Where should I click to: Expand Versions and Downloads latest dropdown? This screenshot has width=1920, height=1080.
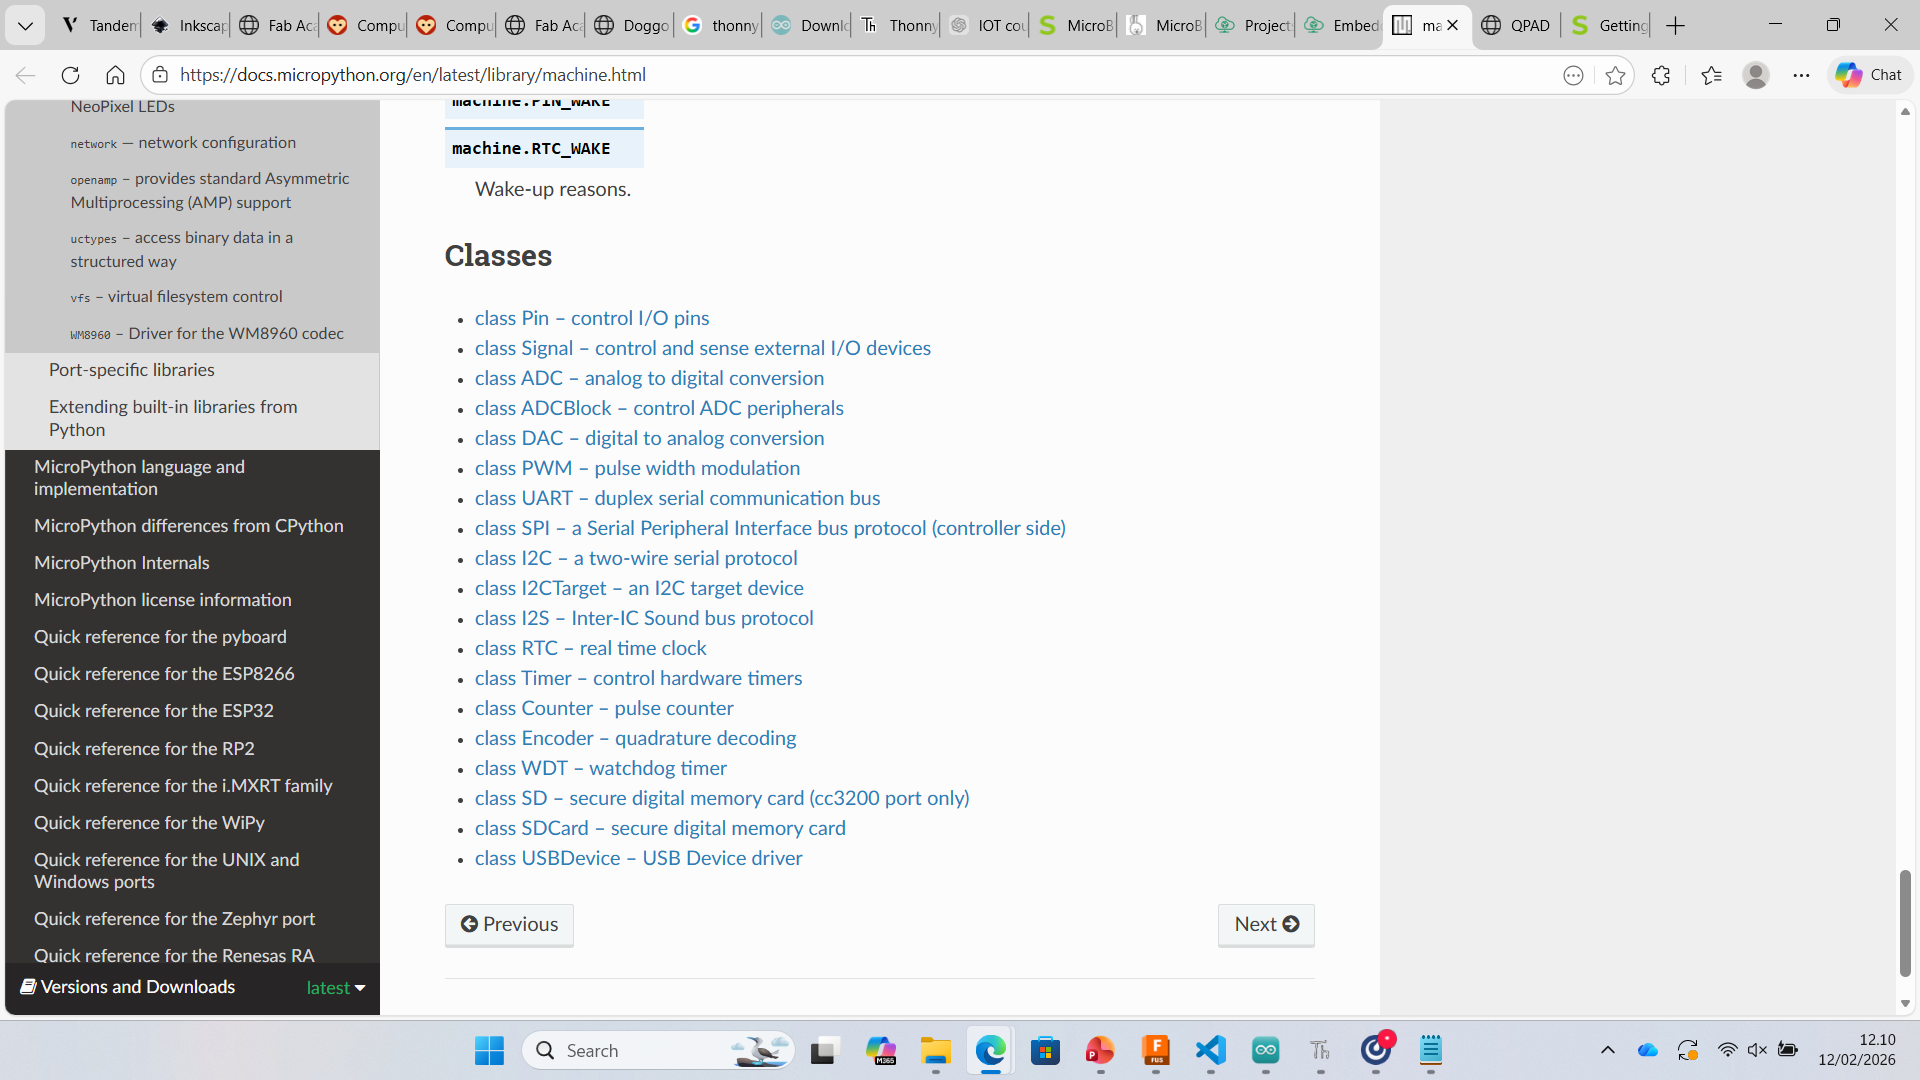(x=335, y=987)
